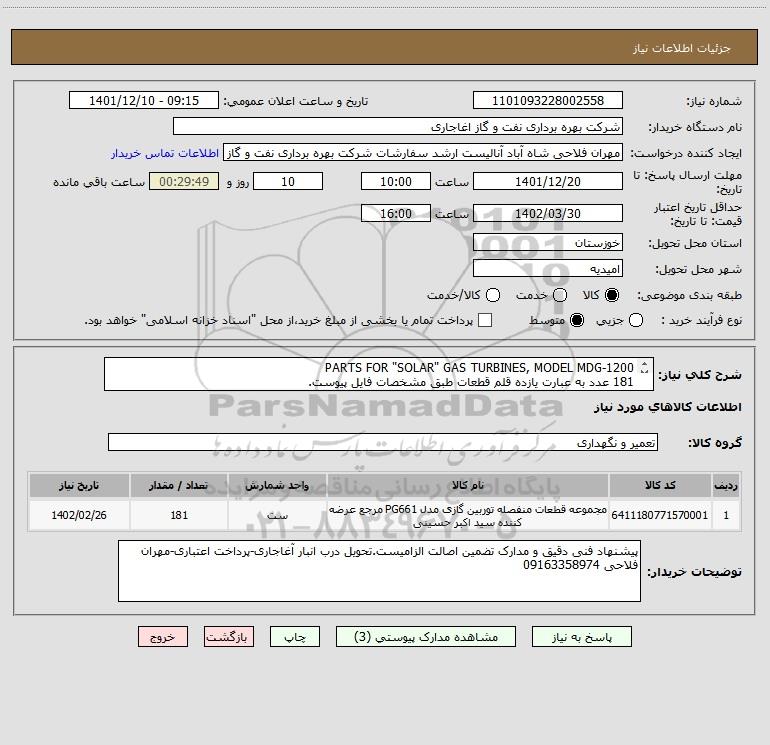
Task: Click the request creator field مهران فلاحی
Action: coord(423,152)
